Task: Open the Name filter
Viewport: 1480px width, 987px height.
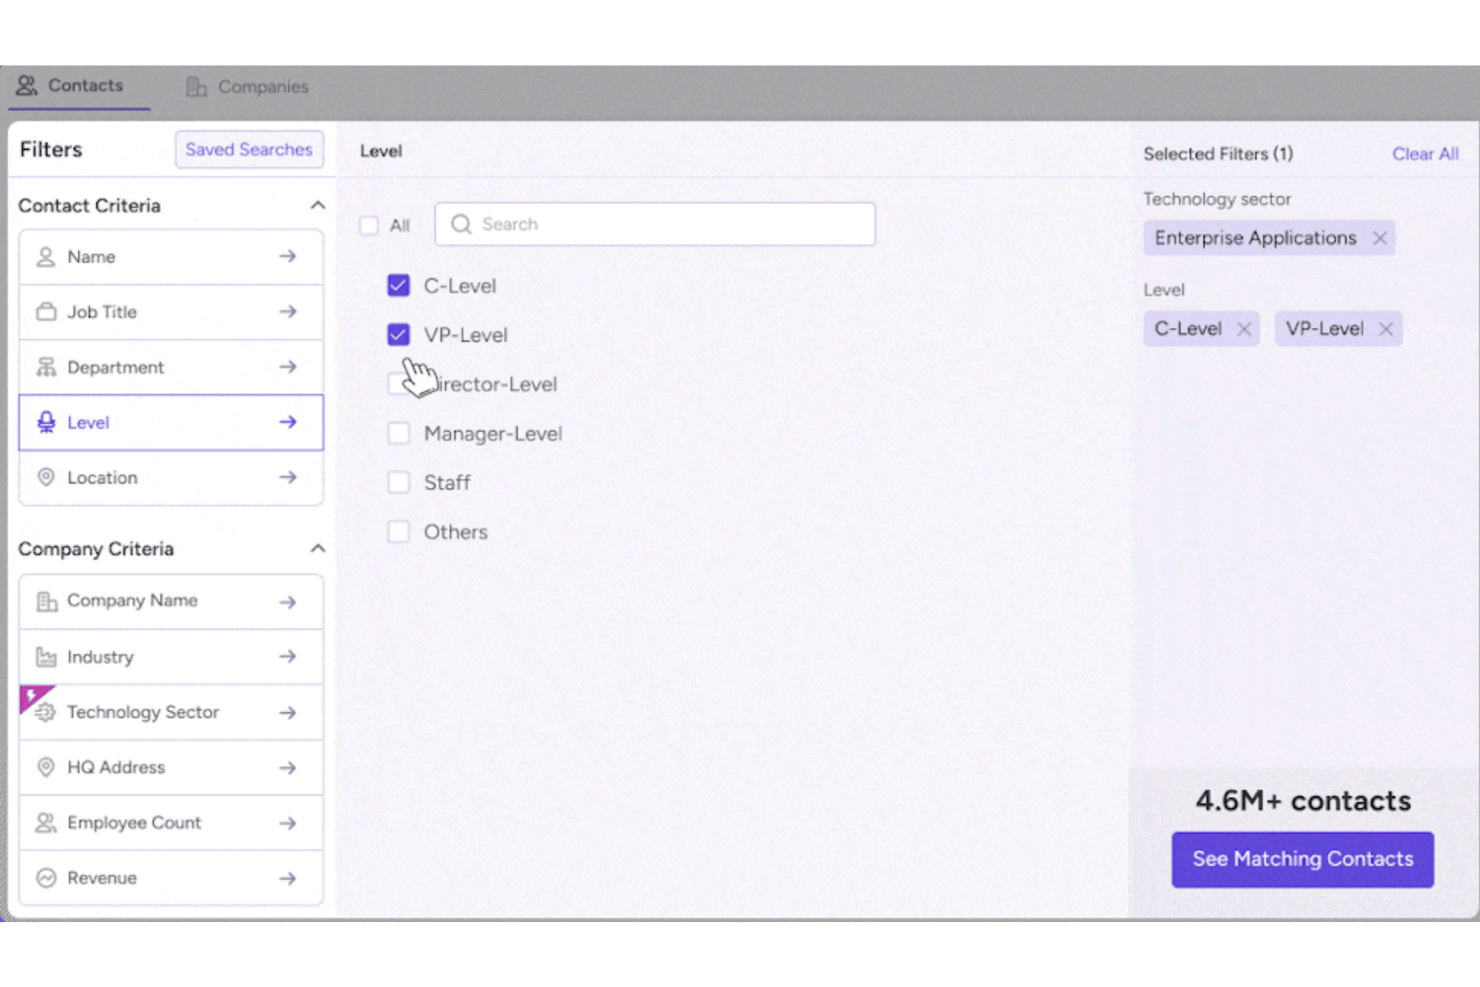Action: click(x=171, y=257)
